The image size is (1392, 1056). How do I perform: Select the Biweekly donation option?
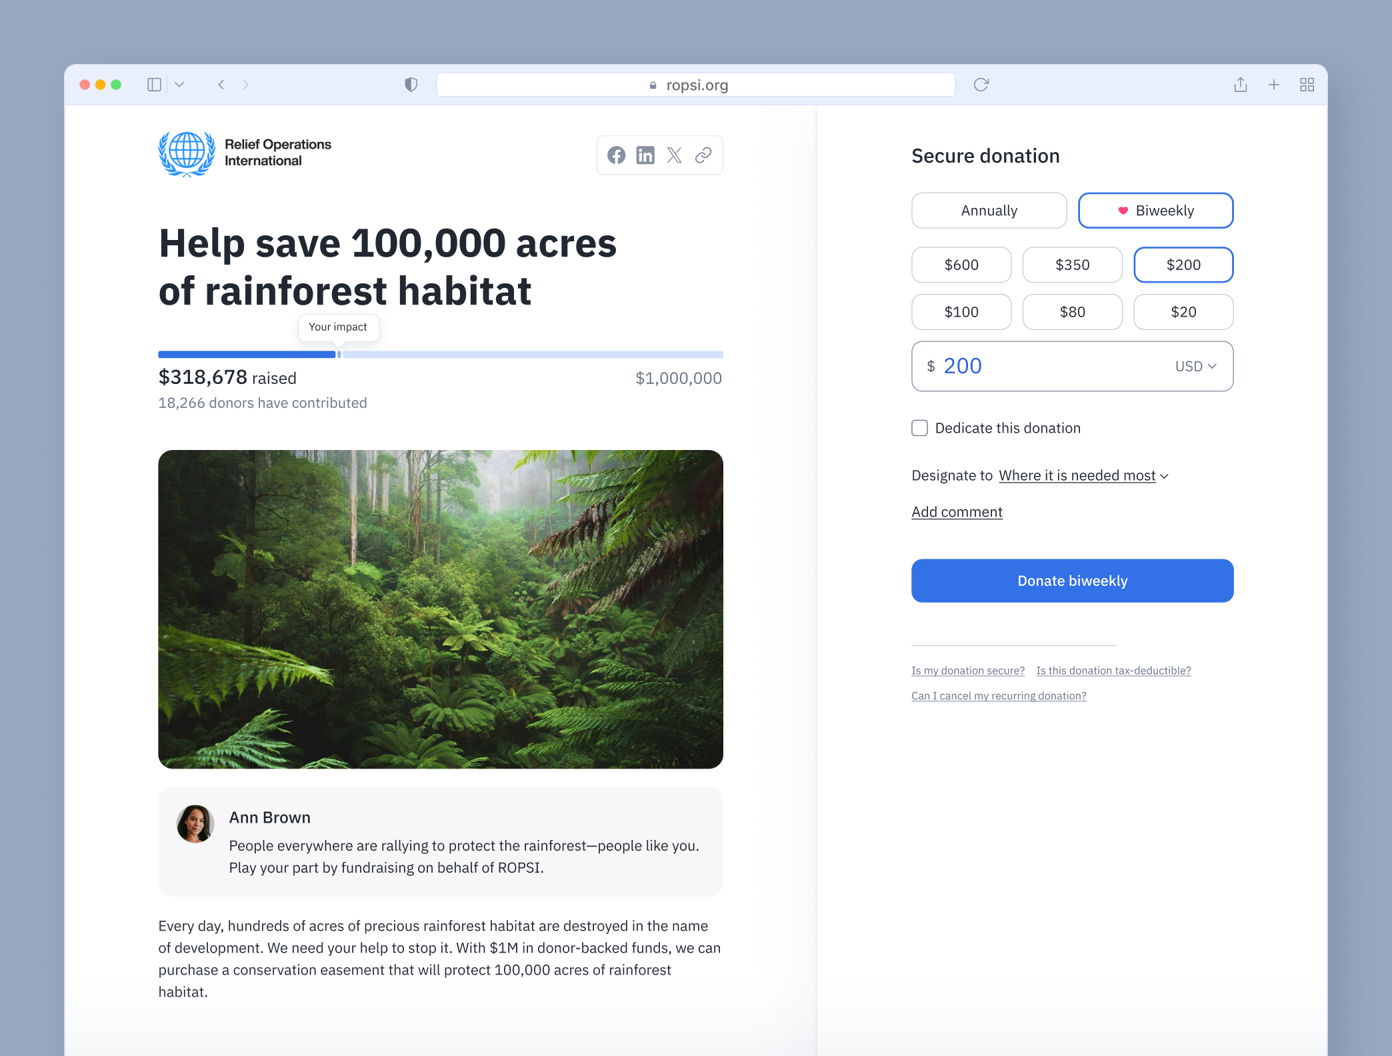(x=1155, y=210)
